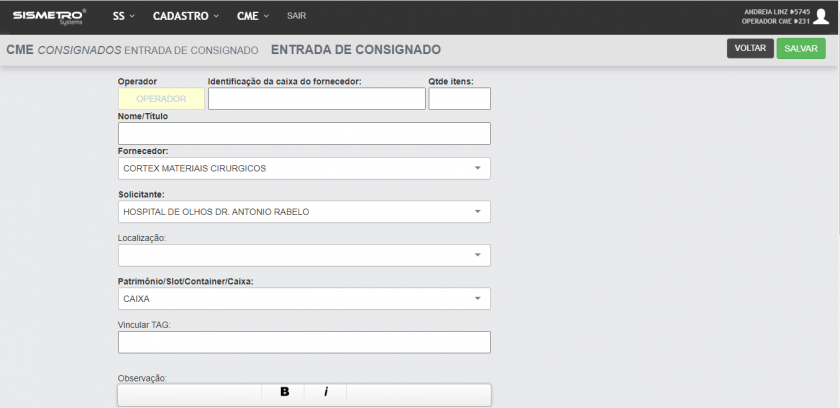
Task: Expand the Localização dropdown
Action: point(304,255)
